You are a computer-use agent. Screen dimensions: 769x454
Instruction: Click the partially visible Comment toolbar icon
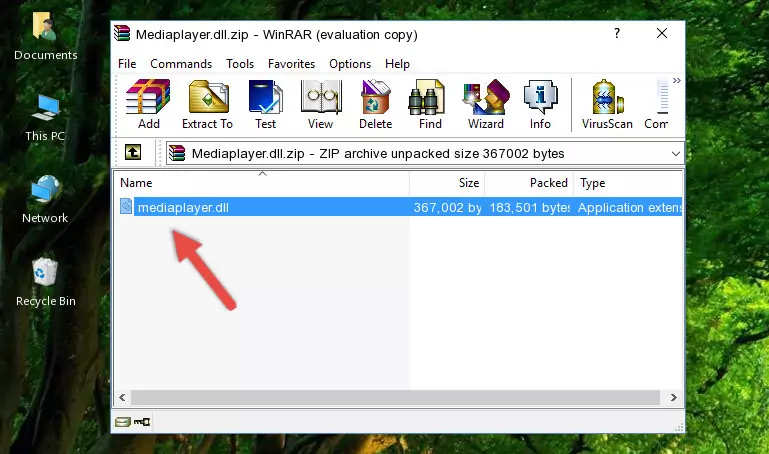pyautogui.click(x=657, y=104)
